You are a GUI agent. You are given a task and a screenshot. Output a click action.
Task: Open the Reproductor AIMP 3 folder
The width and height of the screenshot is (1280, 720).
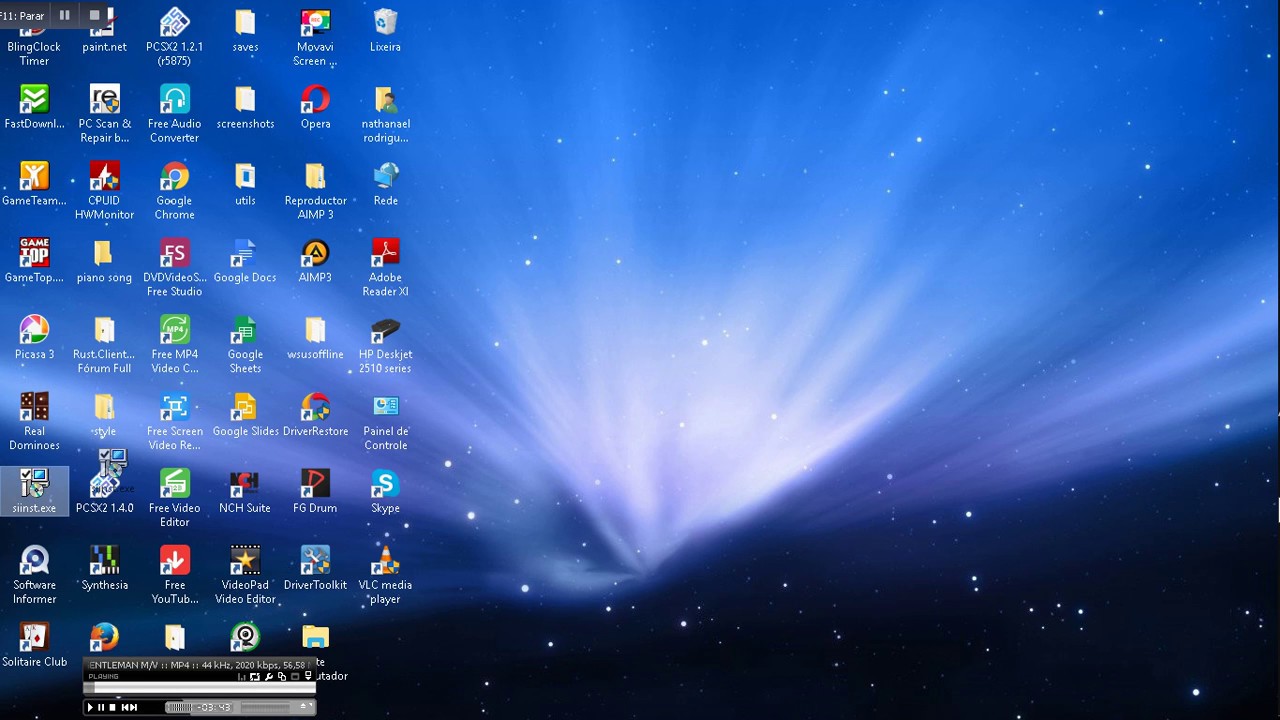315,190
